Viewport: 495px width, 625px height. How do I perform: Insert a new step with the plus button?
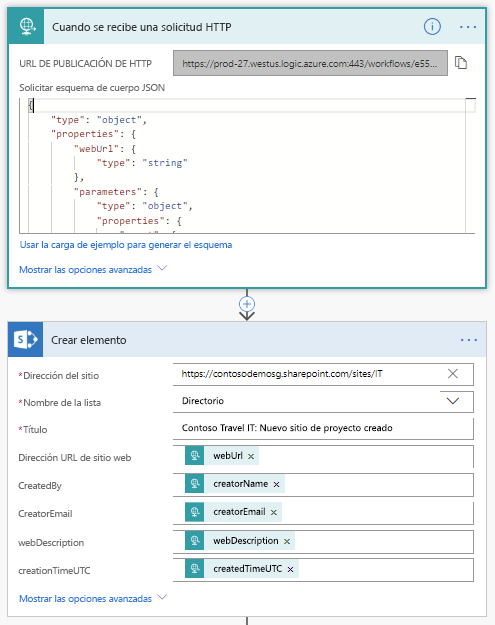(x=247, y=304)
